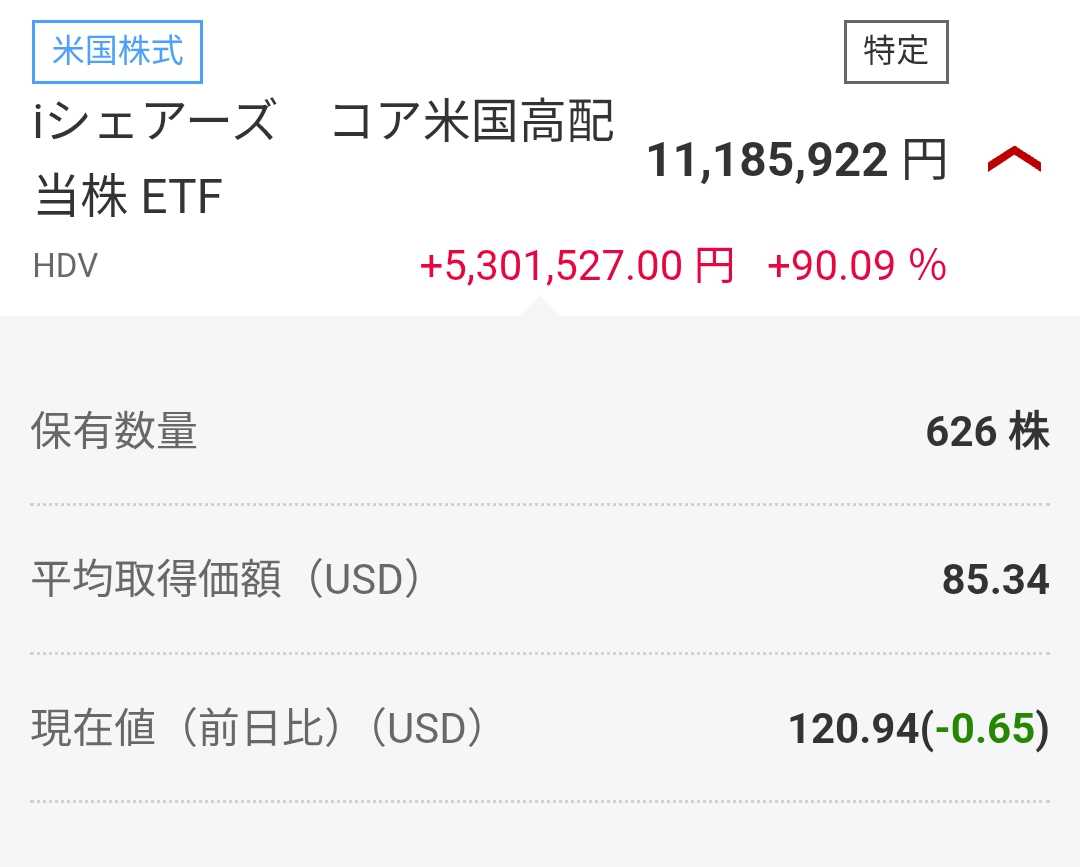The width and height of the screenshot is (1080, 867).
Task: Tap the +90.09 % gain percentage
Action: [x=856, y=266]
